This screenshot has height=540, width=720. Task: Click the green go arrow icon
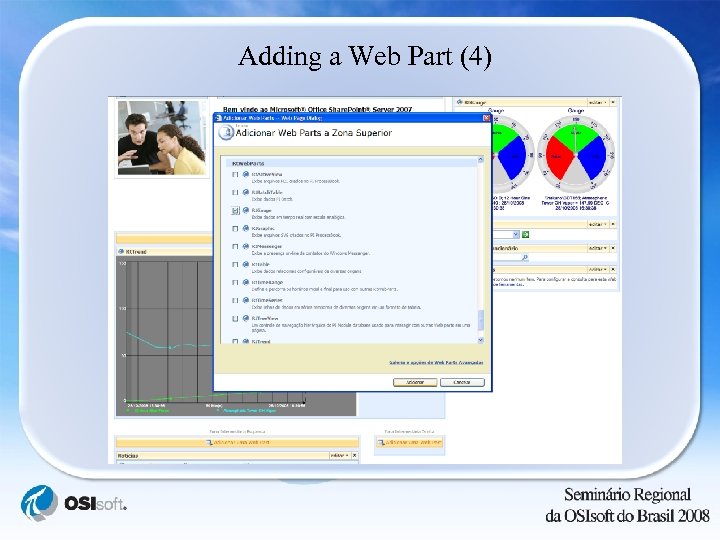[x=525, y=235]
